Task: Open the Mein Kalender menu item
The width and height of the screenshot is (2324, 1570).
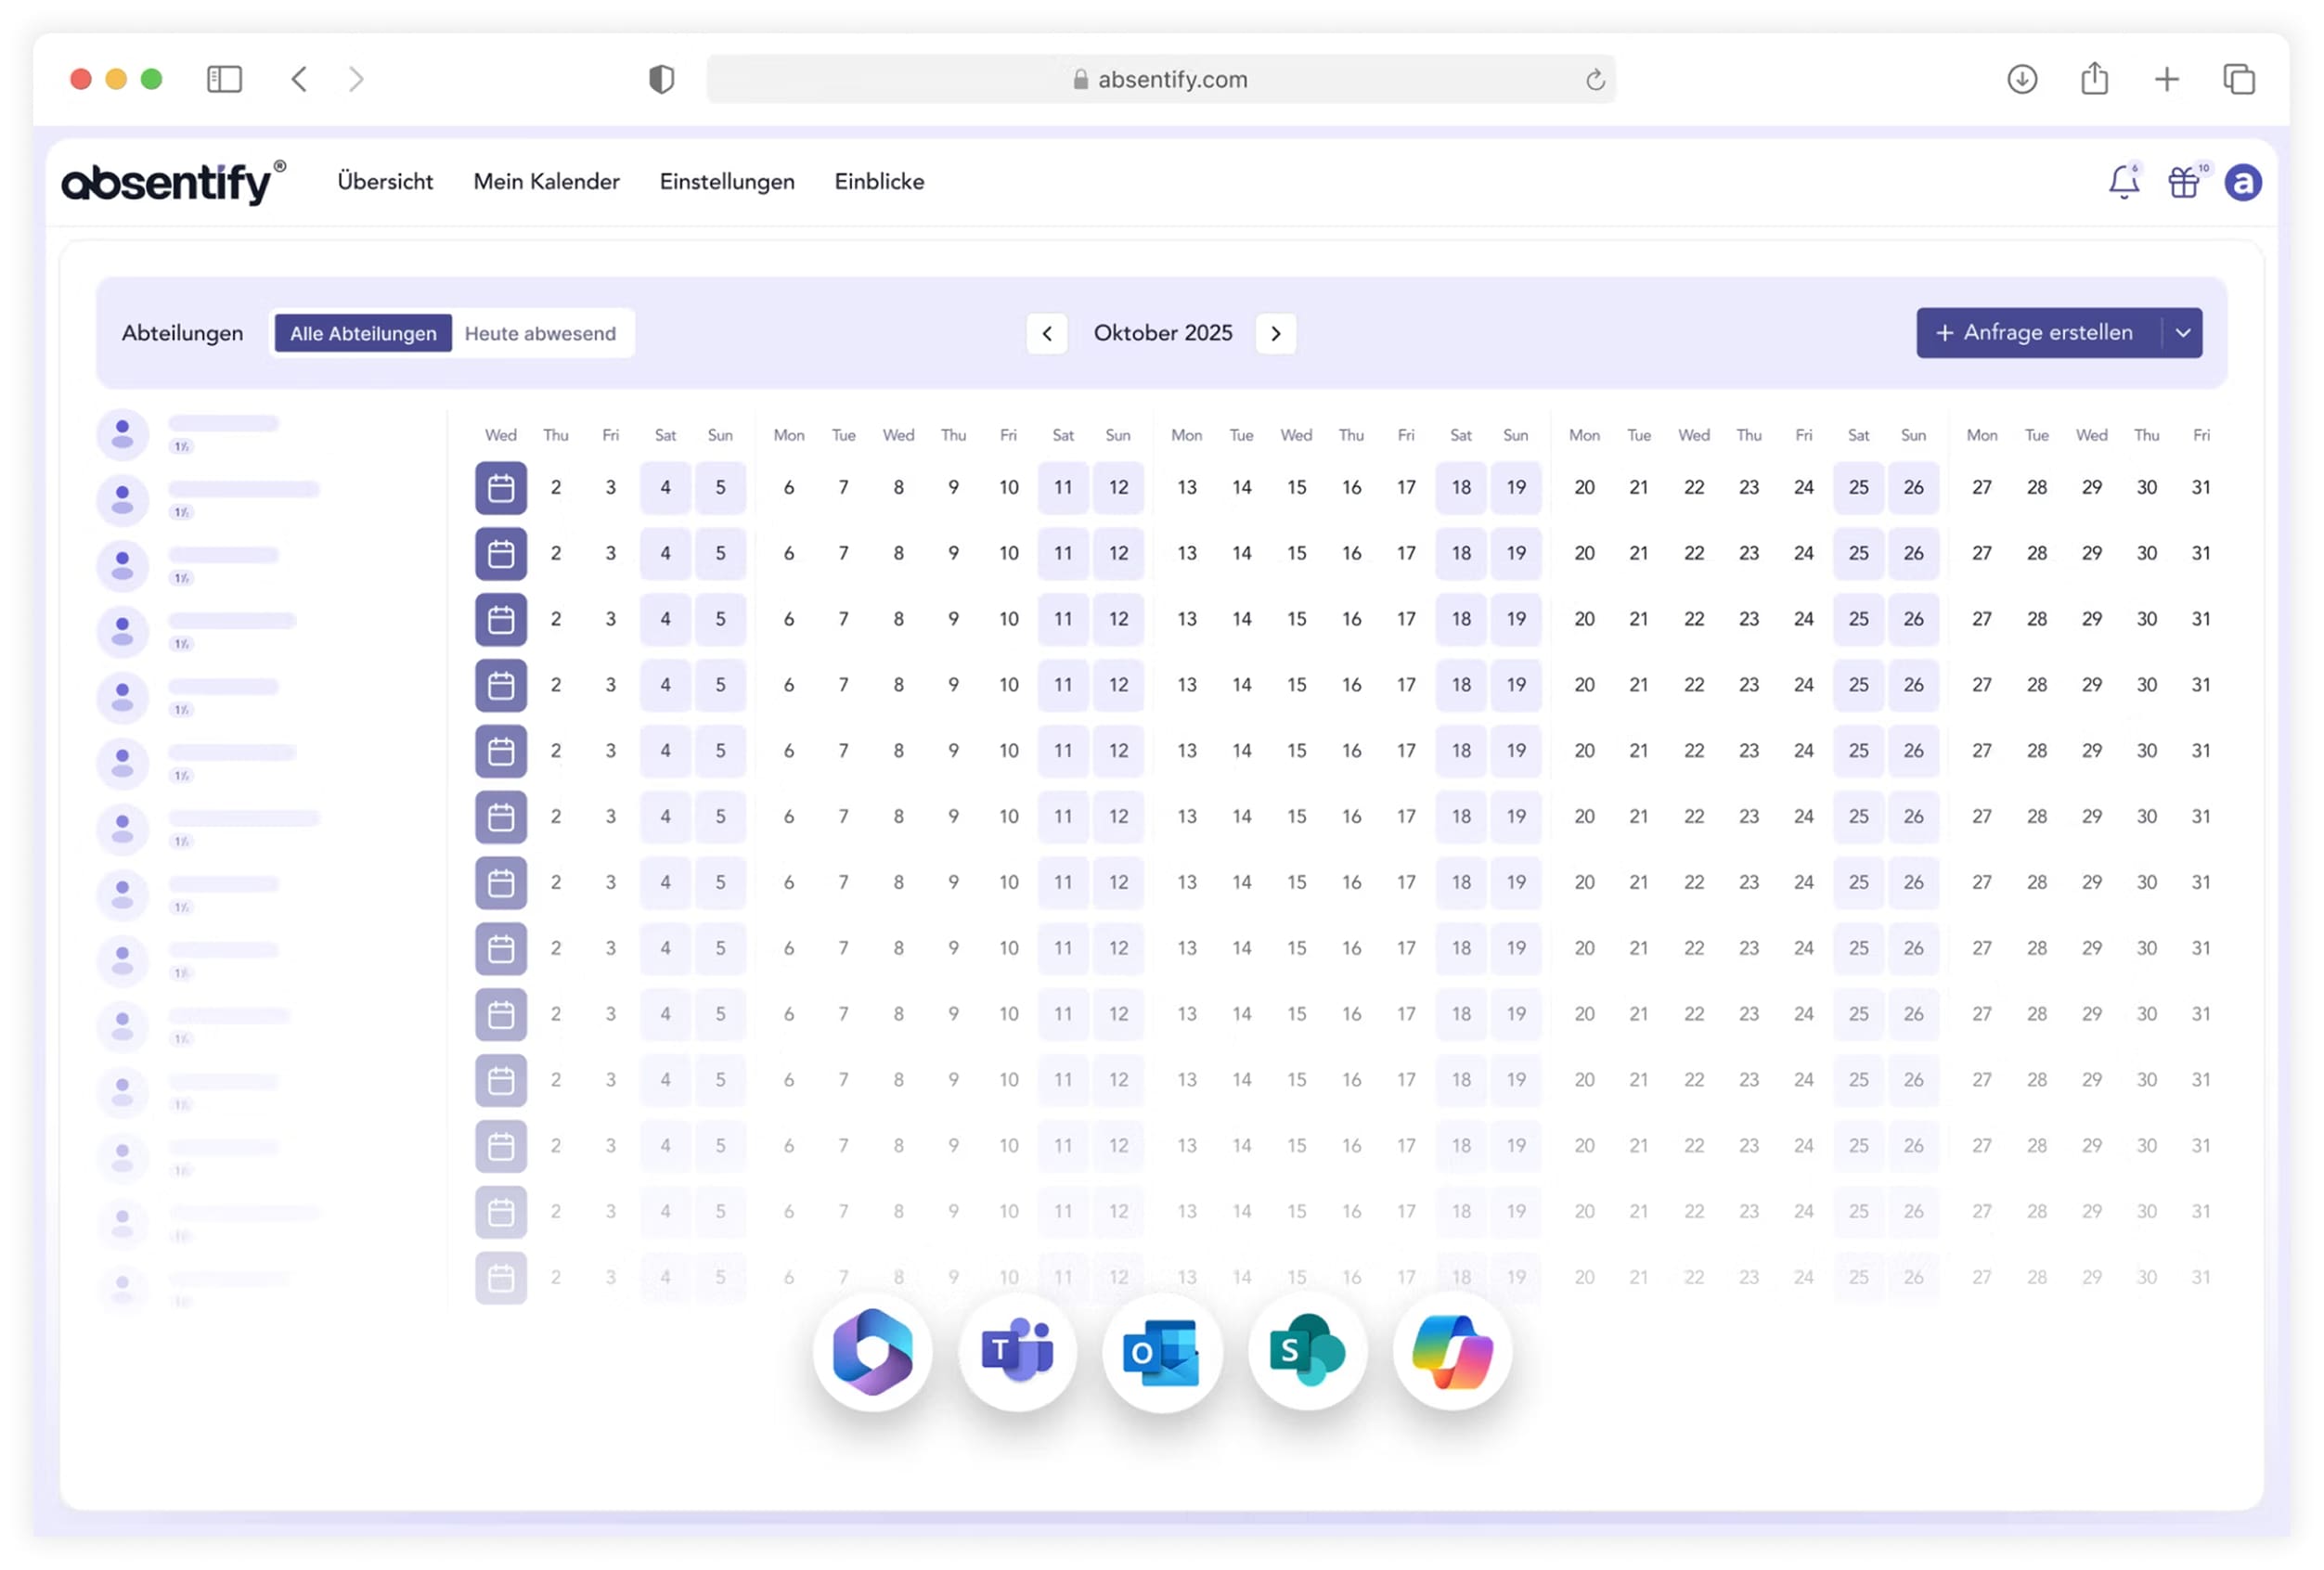Action: (546, 182)
